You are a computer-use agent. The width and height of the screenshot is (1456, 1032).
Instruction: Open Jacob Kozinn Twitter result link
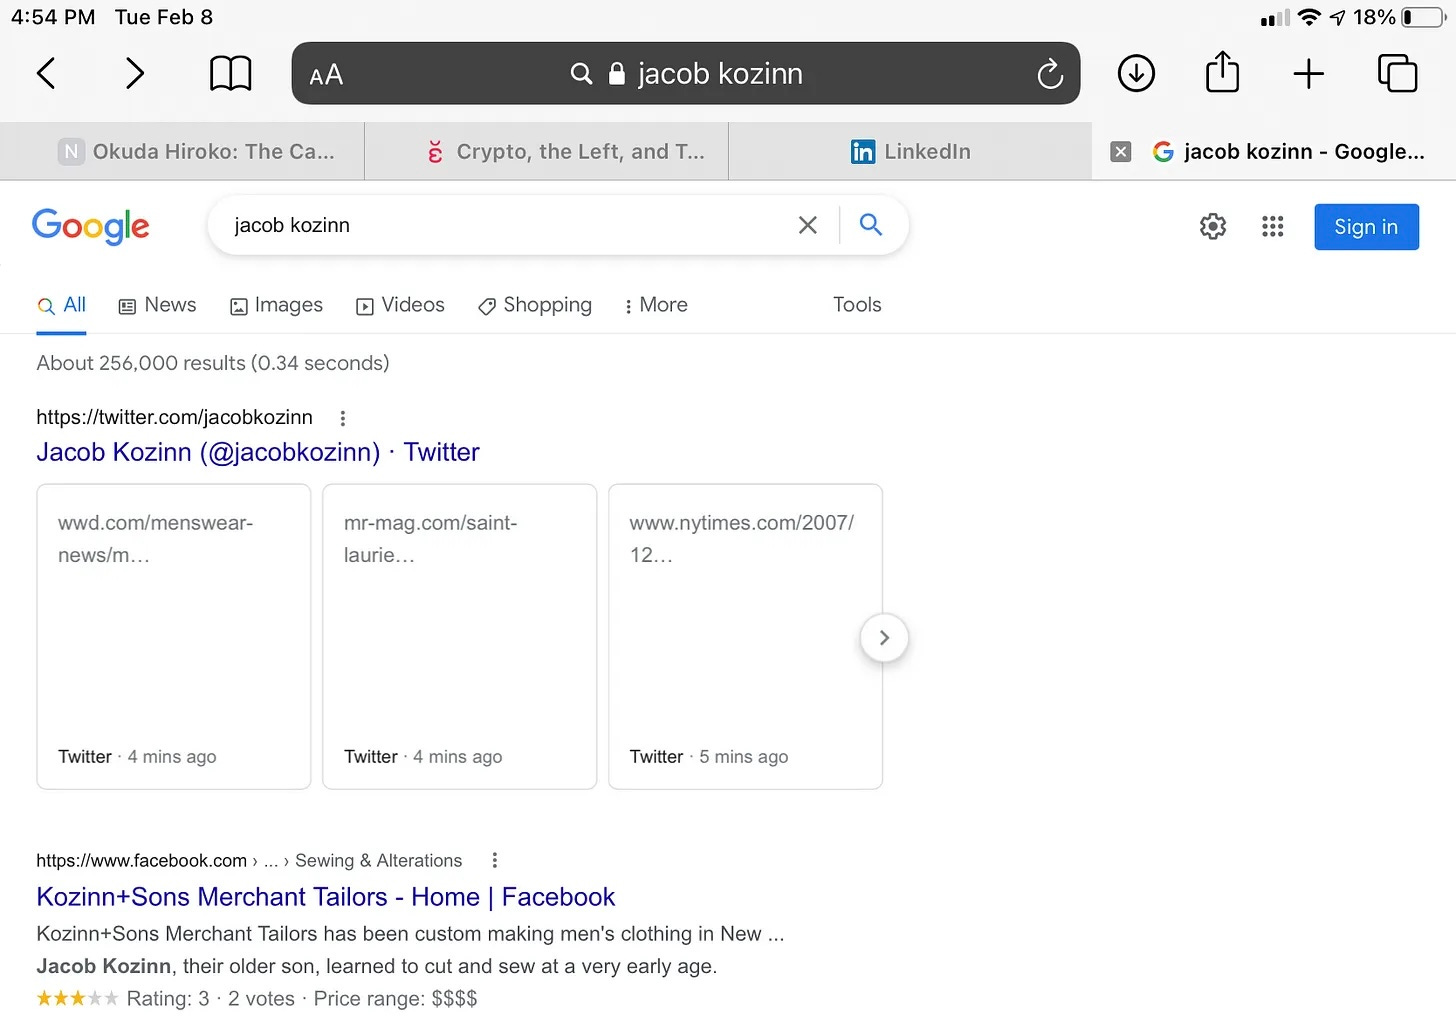click(x=258, y=452)
